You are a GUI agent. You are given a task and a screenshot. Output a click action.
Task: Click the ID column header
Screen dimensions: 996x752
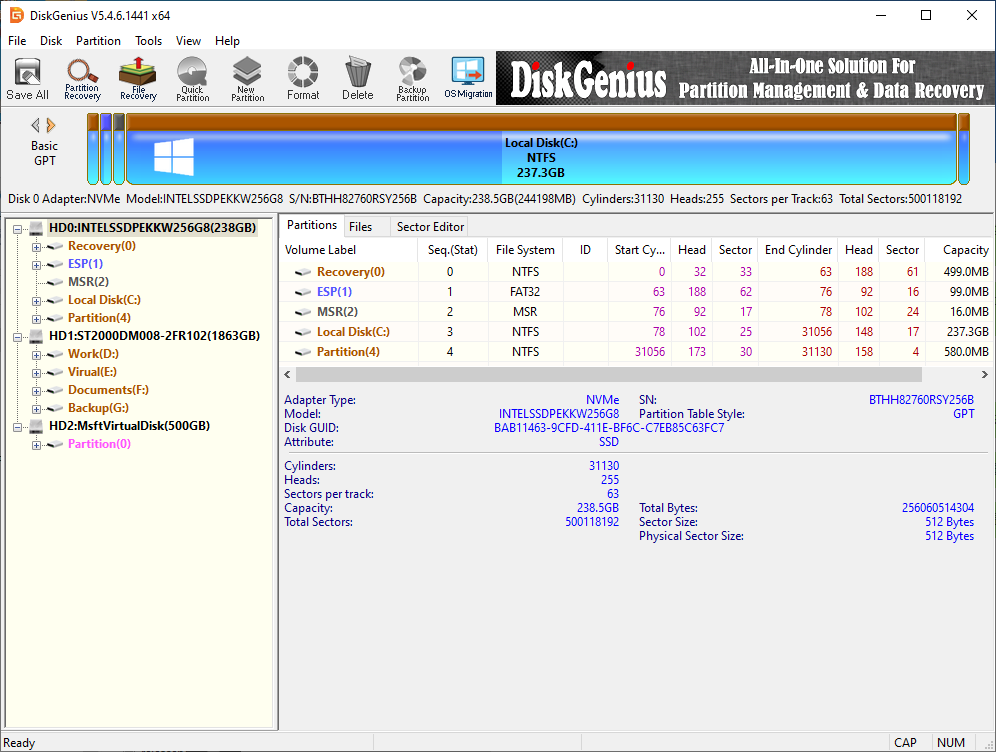[585, 250]
